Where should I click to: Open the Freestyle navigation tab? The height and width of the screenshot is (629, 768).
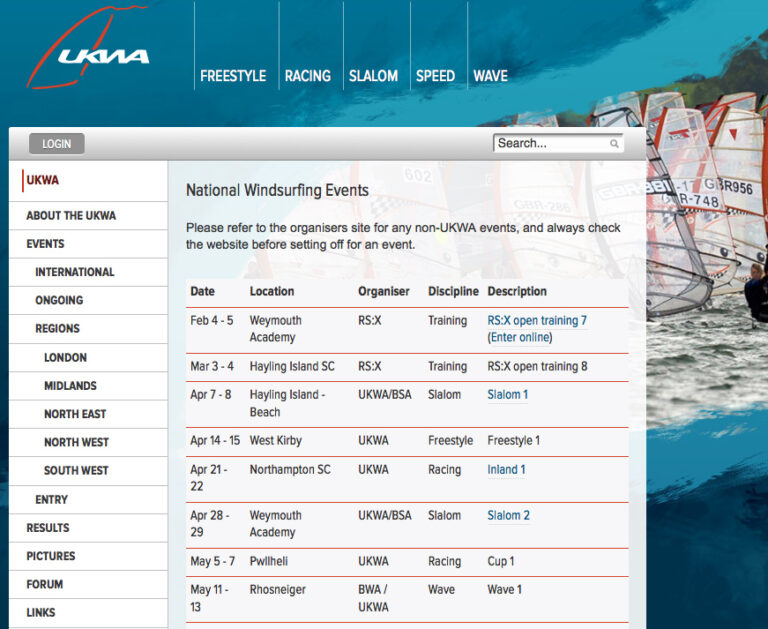(233, 76)
